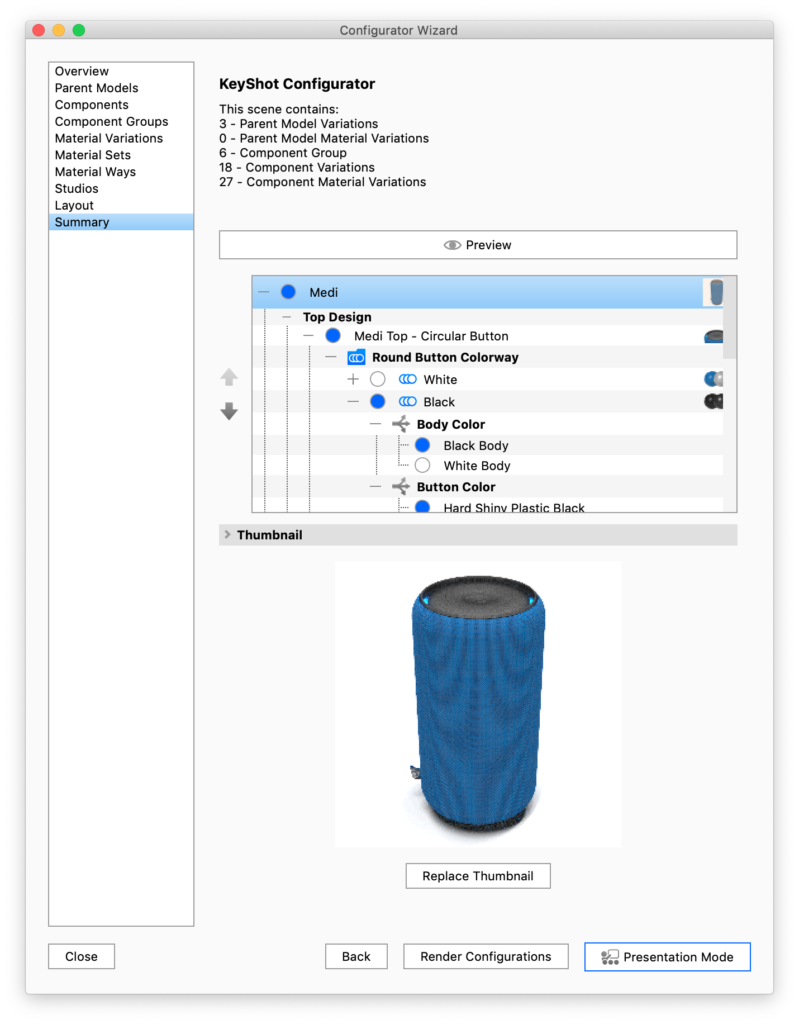The image size is (799, 1024).
Task: Click the move down arrow icon
Action: [229, 411]
